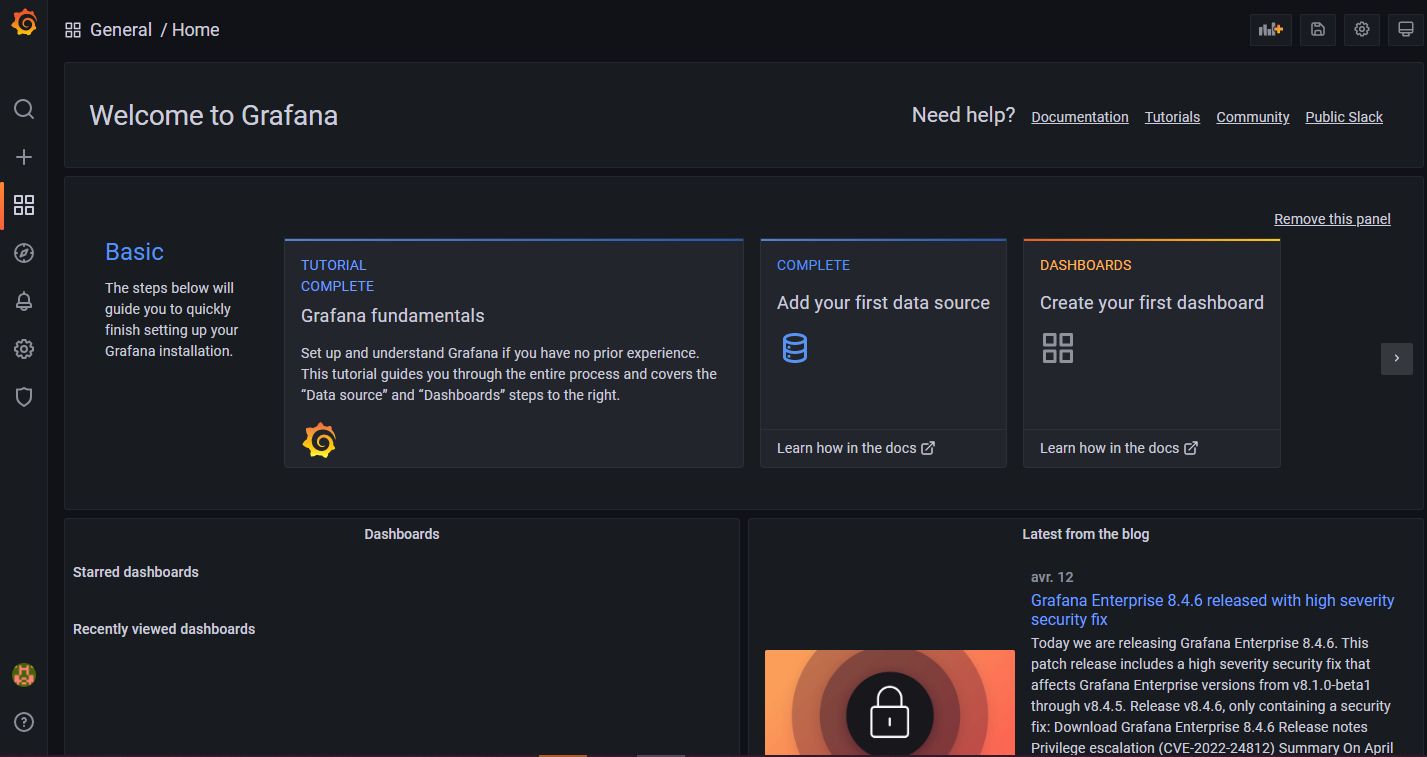Image resolution: width=1427 pixels, height=757 pixels.
Task: Open the Public Slack link
Action: [x=1344, y=117]
